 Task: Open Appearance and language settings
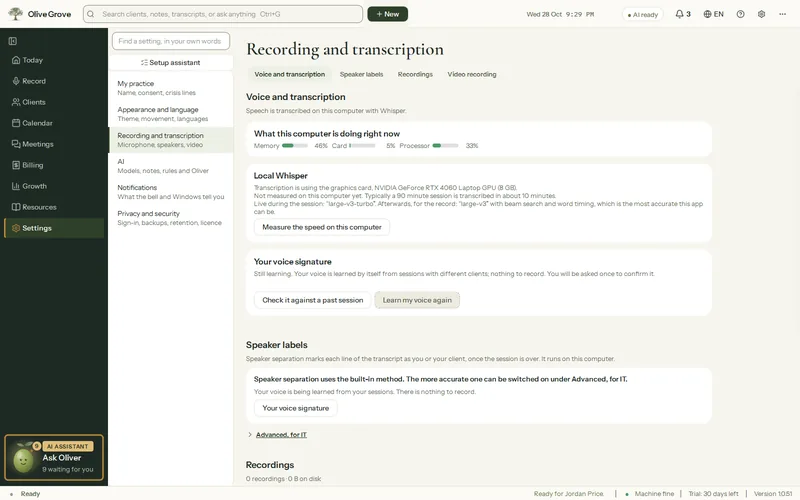[x=171, y=114]
